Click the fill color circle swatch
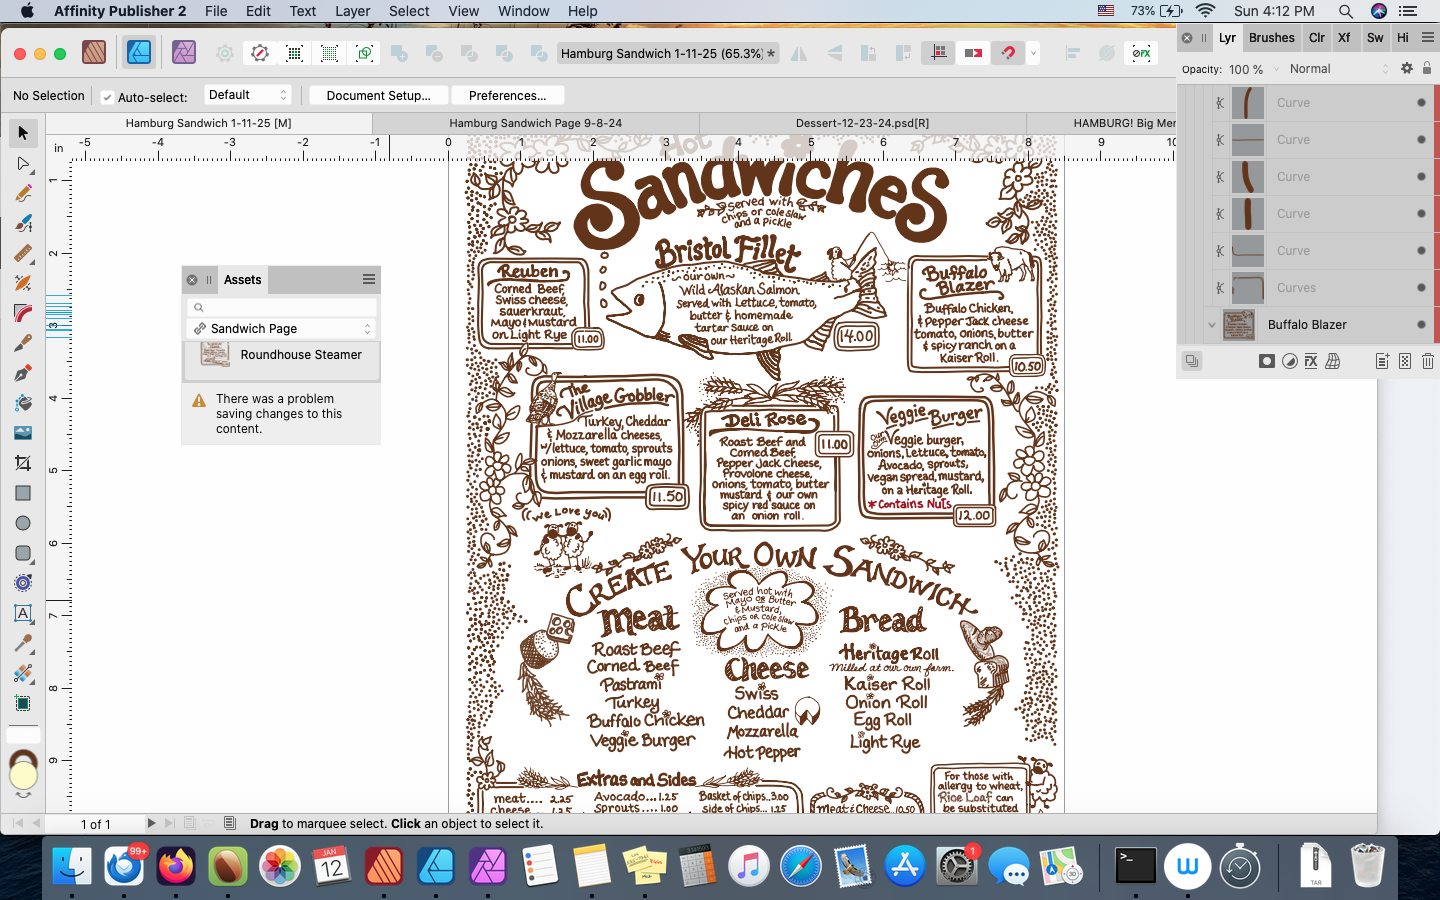 pos(23,776)
